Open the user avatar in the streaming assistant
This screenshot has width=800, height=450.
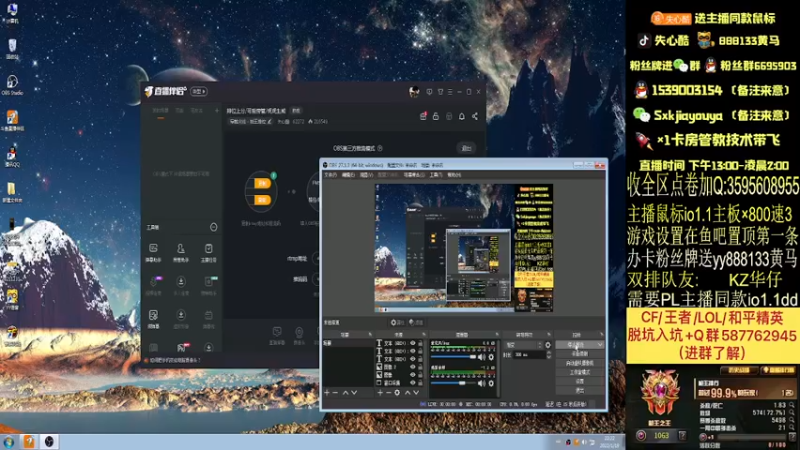(x=414, y=91)
